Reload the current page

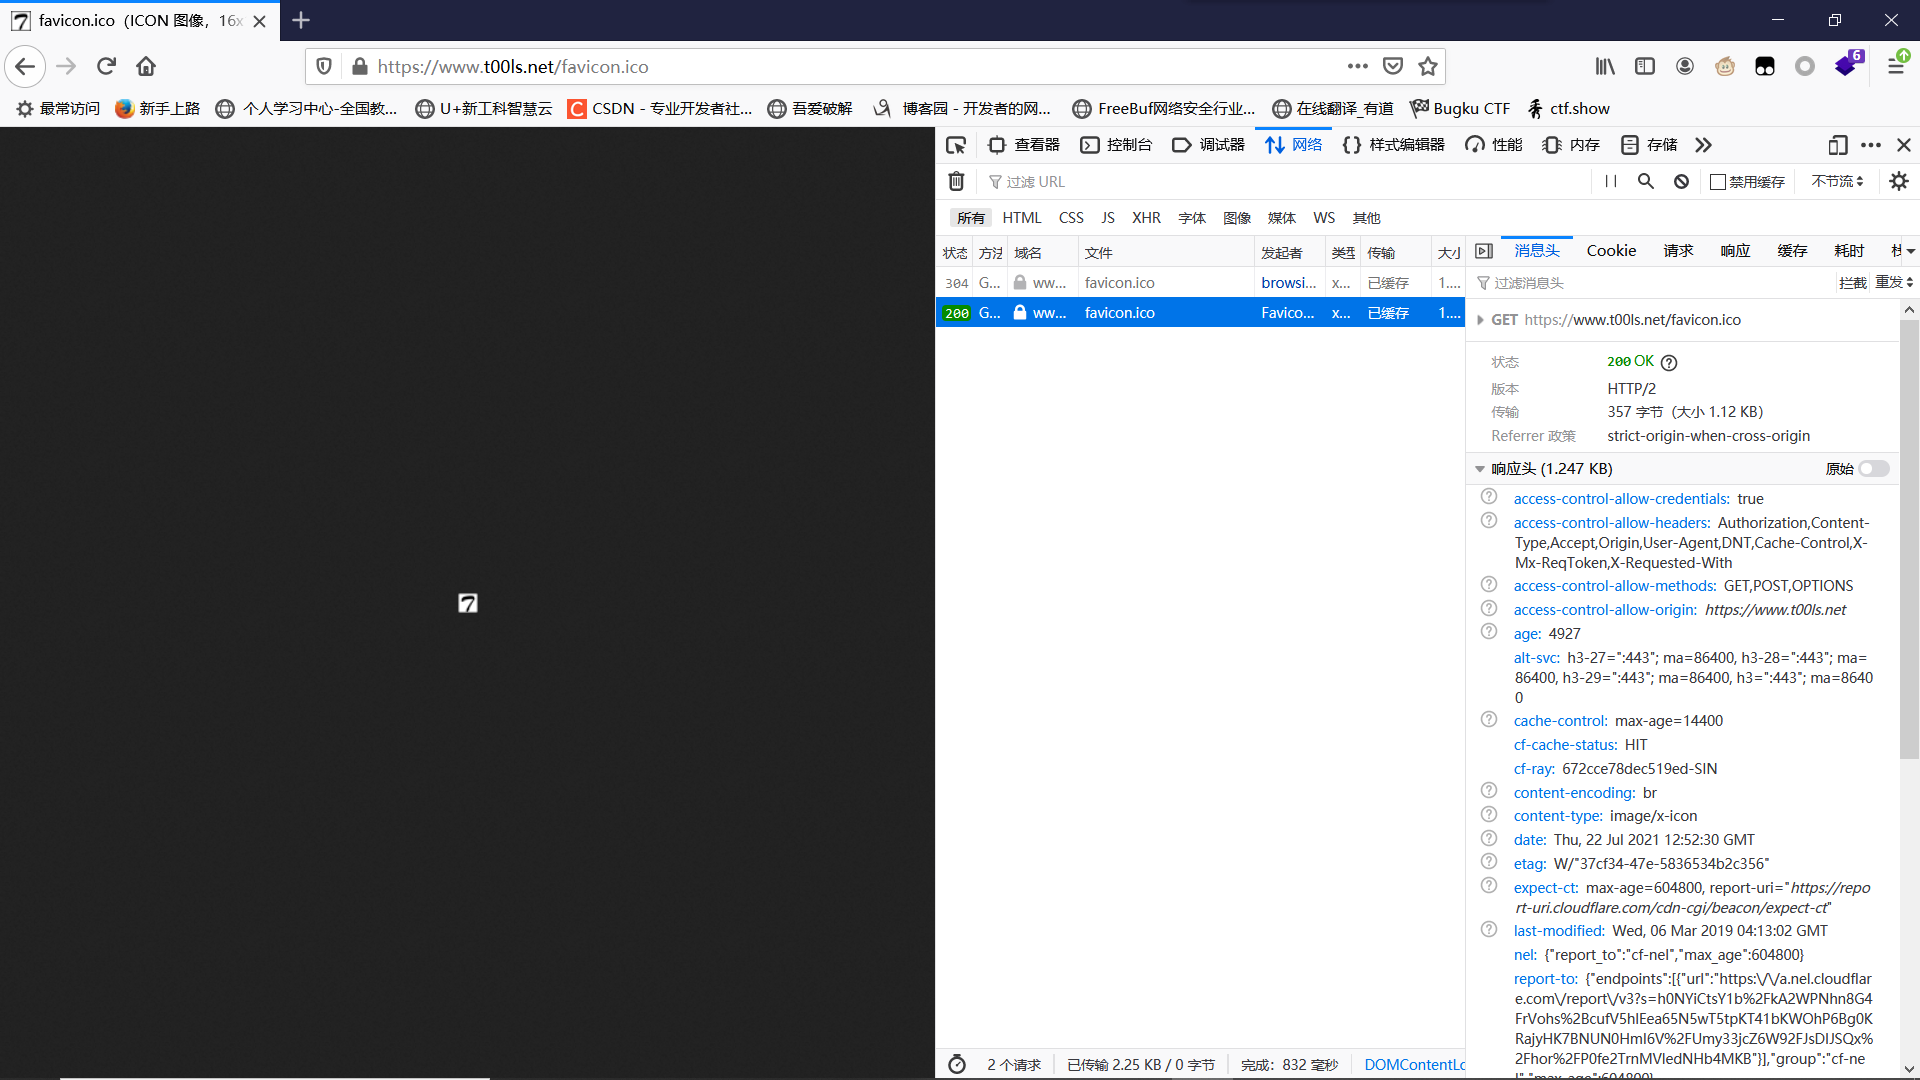click(106, 66)
